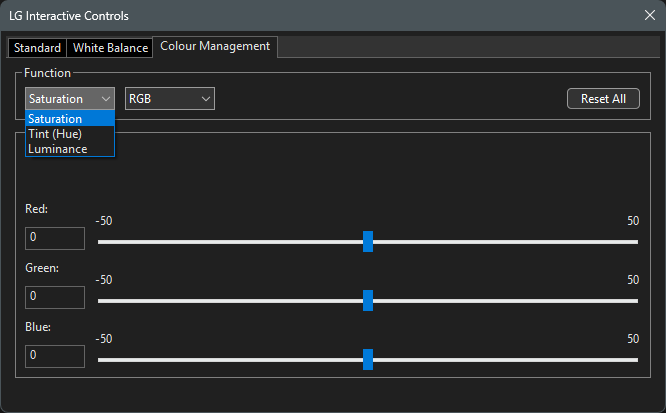
Task: Expand the RGB colour group dropdown
Action: click(x=170, y=99)
